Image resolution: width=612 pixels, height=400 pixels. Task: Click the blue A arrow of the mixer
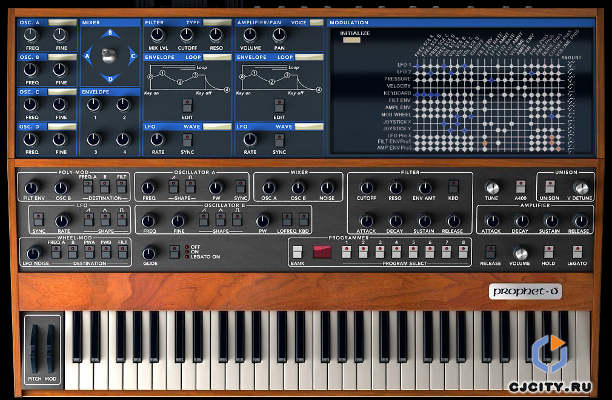click(x=87, y=56)
